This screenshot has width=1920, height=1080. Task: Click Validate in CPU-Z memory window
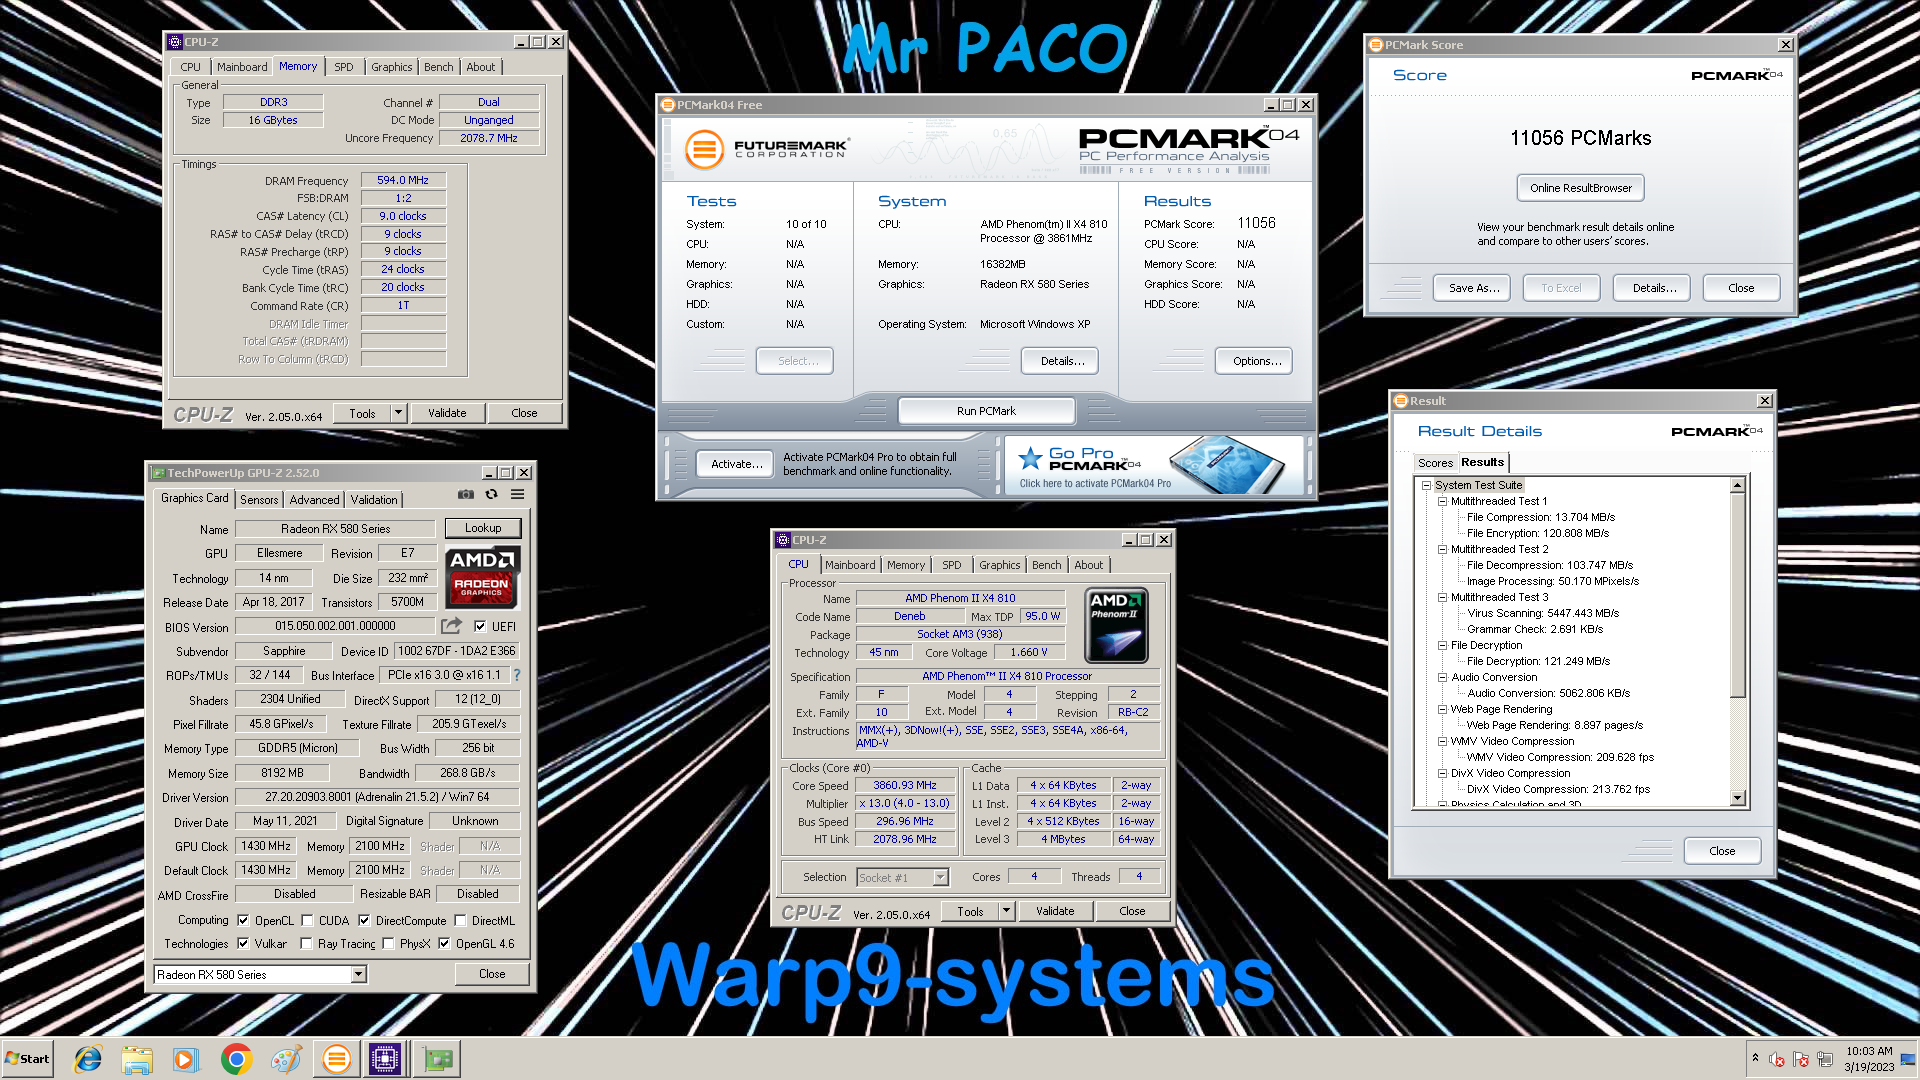pos(447,412)
